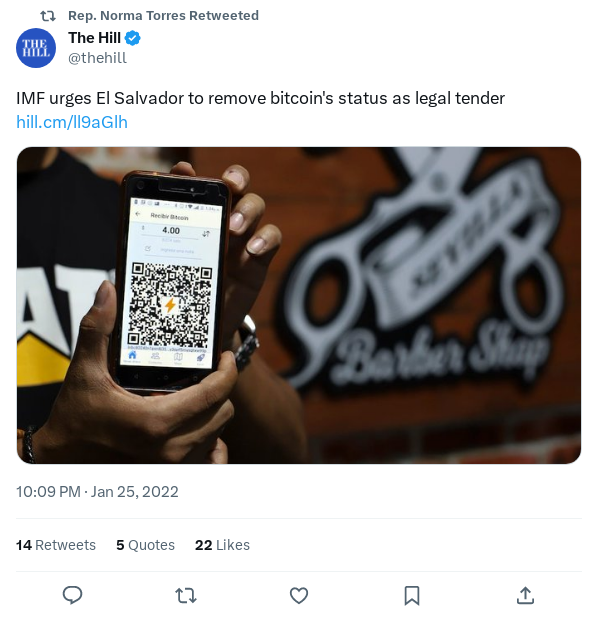Screen dimensions: 598x619
Task: Click The Hill profile avatar
Action: point(36,48)
